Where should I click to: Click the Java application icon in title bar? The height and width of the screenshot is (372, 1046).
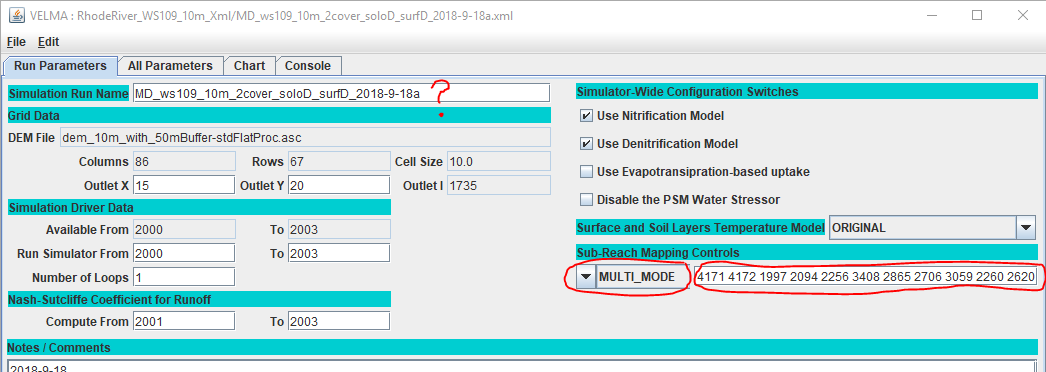(x=16, y=15)
